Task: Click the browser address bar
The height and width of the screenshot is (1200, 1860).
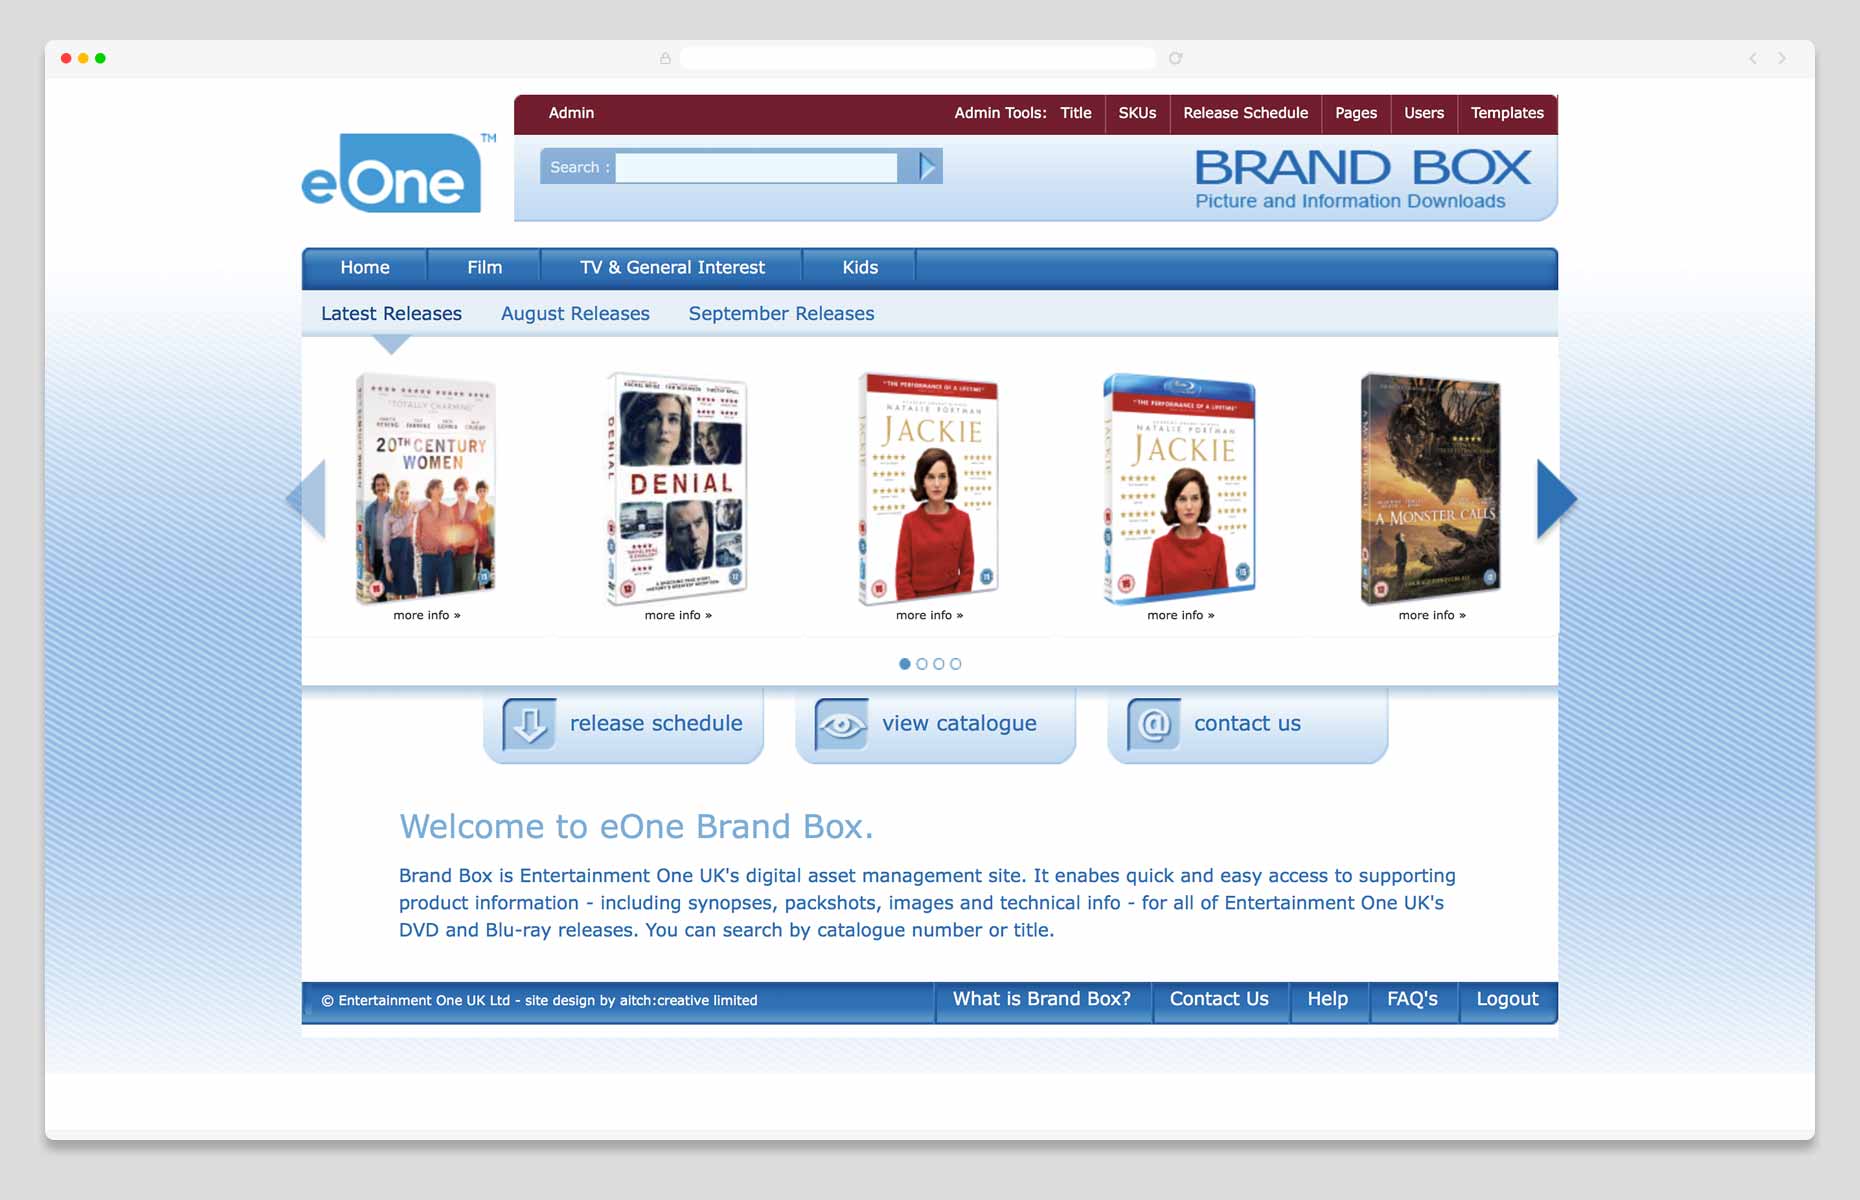Action: 918,58
